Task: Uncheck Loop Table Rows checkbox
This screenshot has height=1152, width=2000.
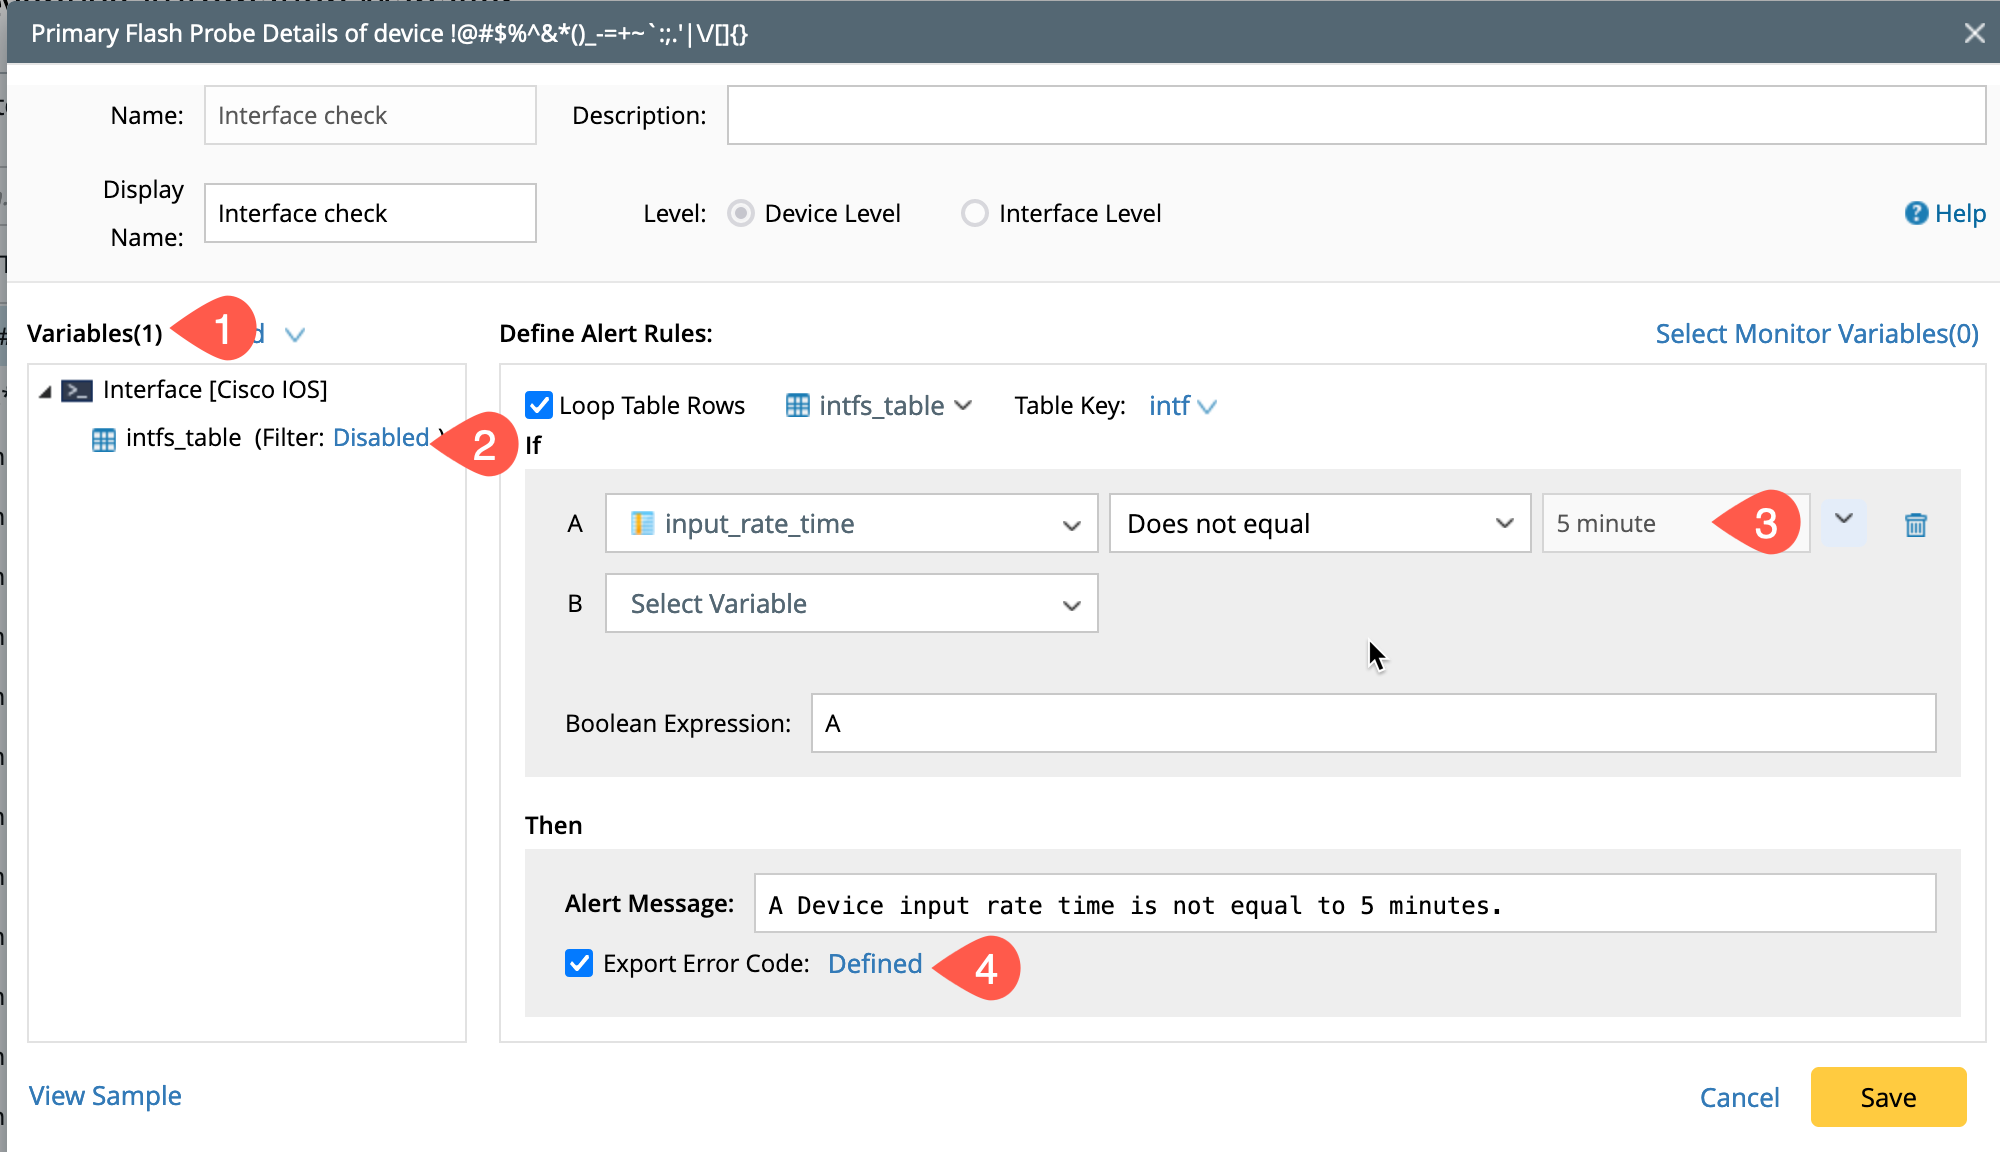Action: point(539,405)
